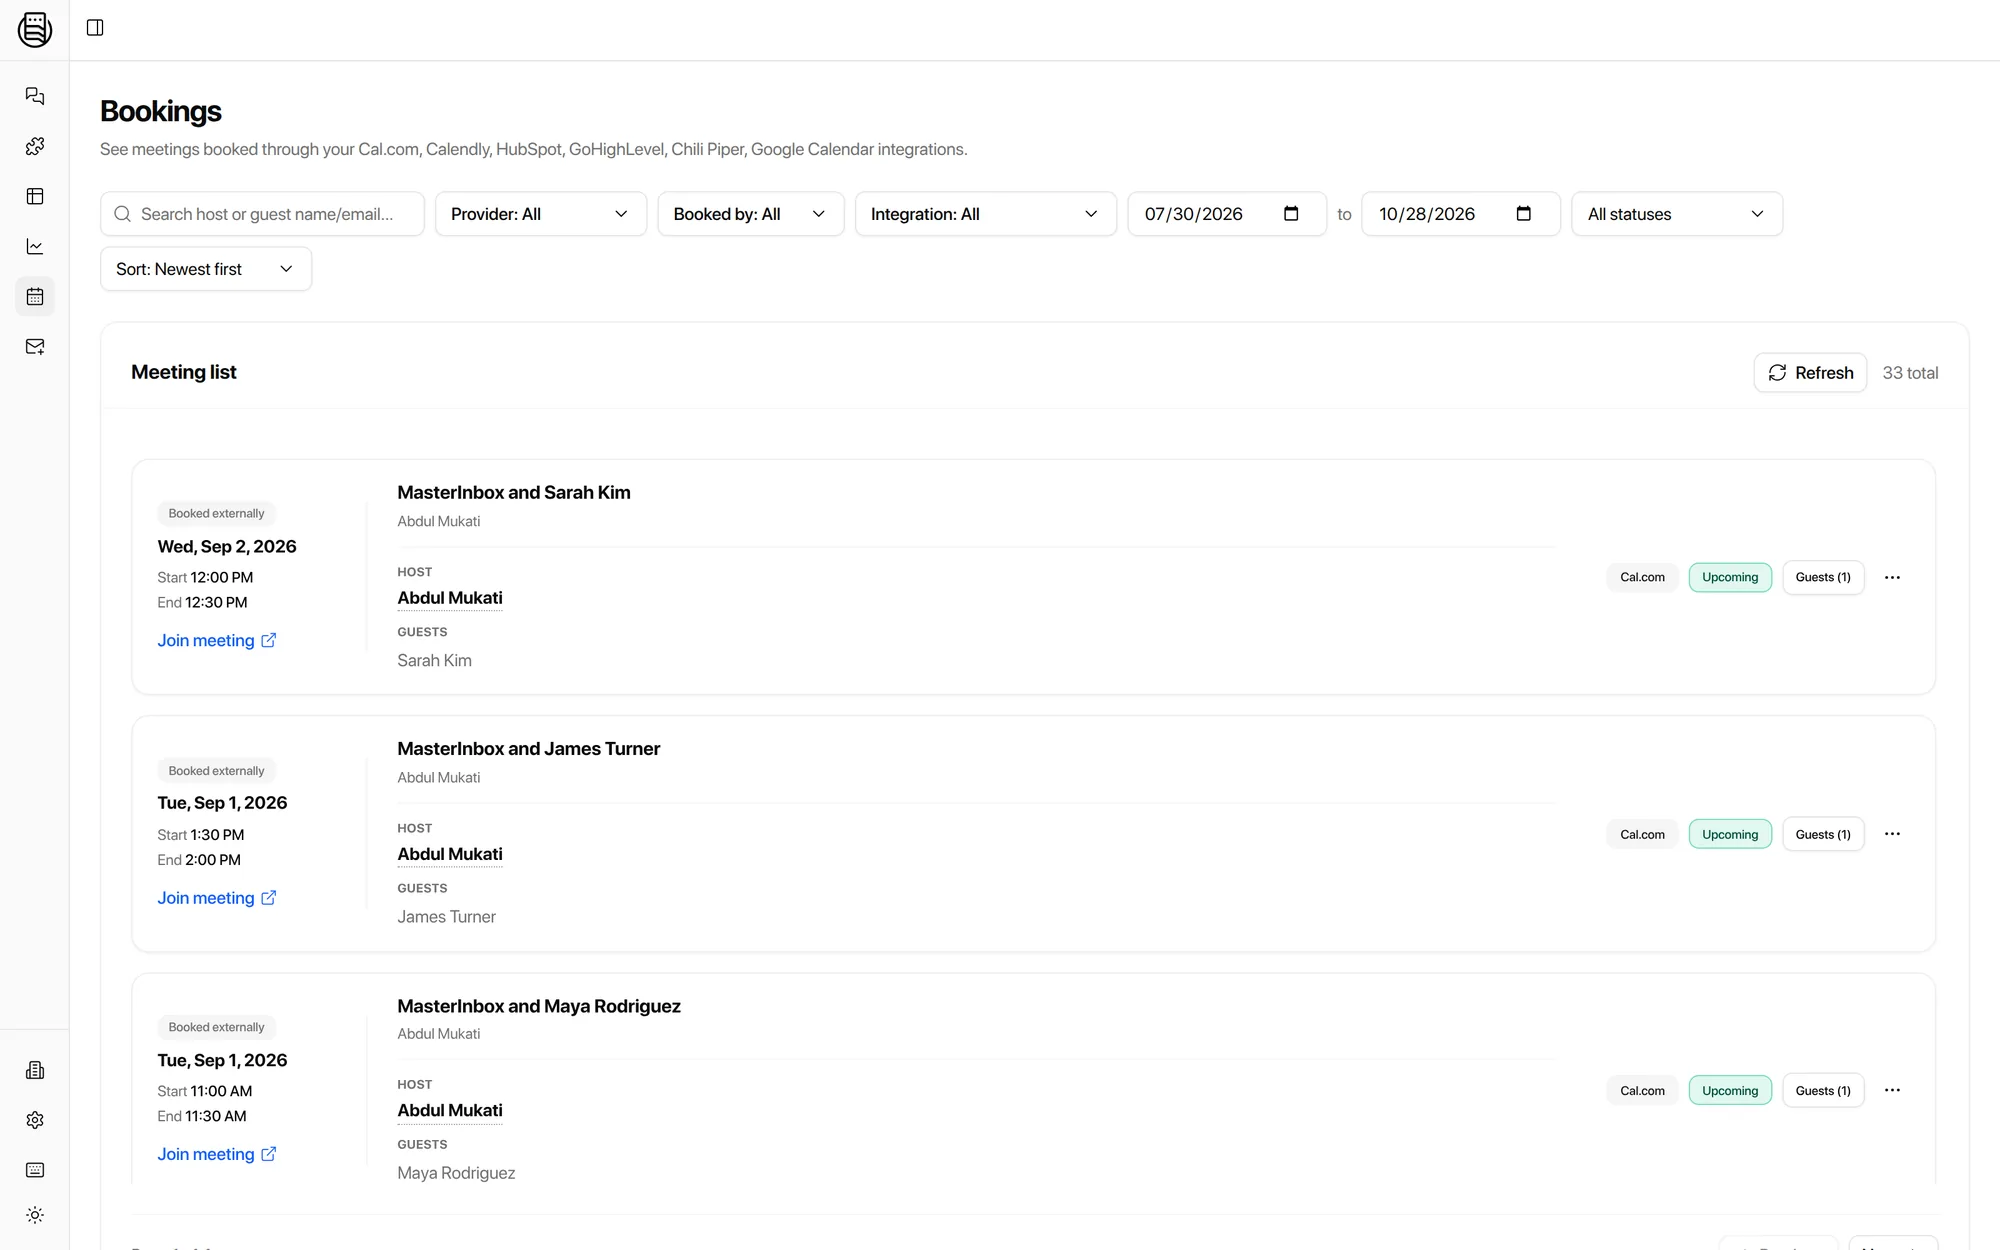This screenshot has width=2000, height=1250.
Task: Click the search host or guest field
Action: click(262, 214)
